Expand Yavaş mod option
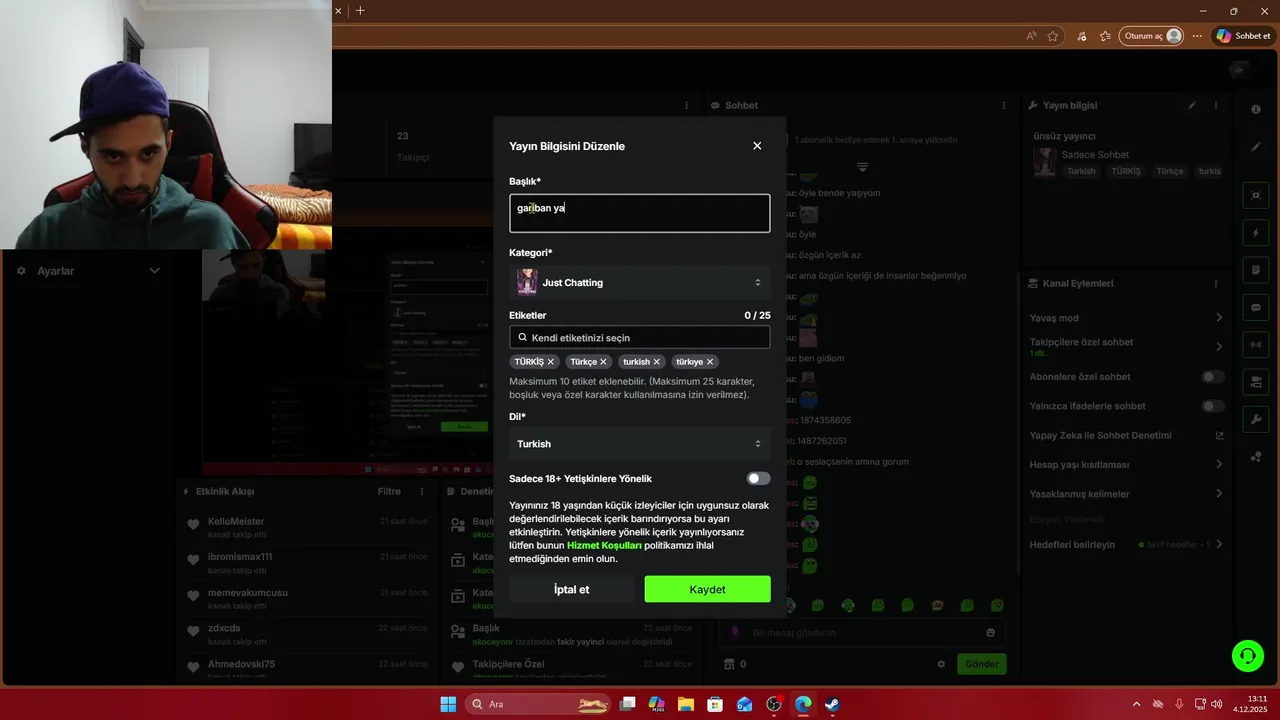Screen dimensions: 1280x720 point(1219,318)
